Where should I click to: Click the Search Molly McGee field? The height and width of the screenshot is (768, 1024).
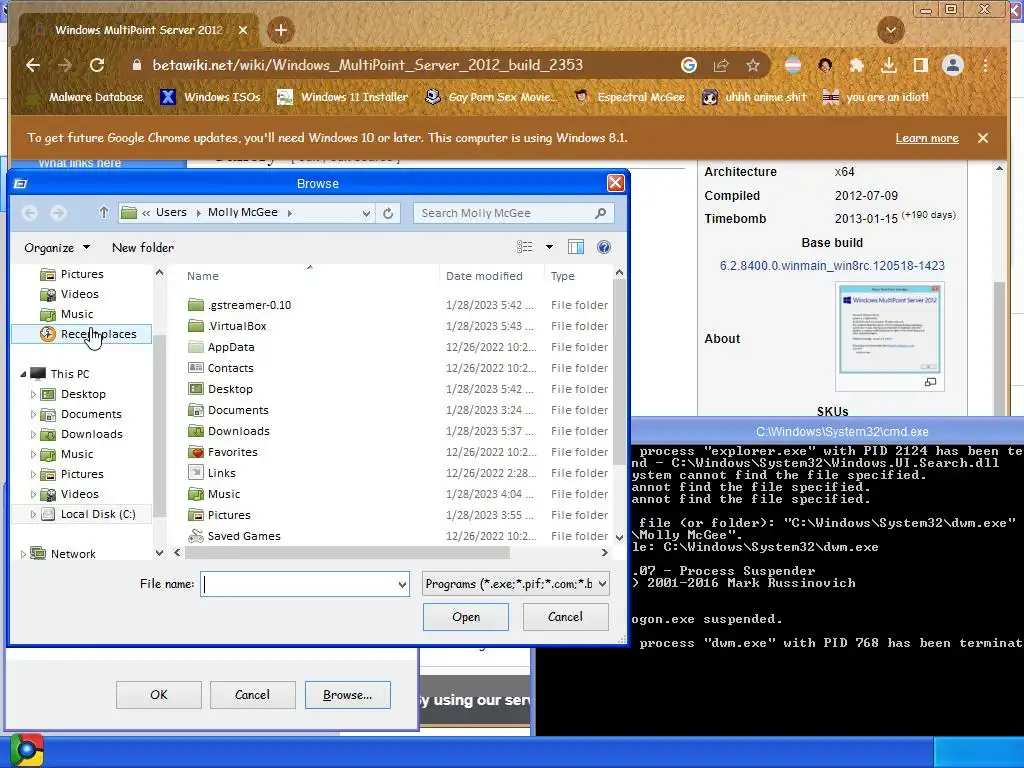click(x=513, y=213)
